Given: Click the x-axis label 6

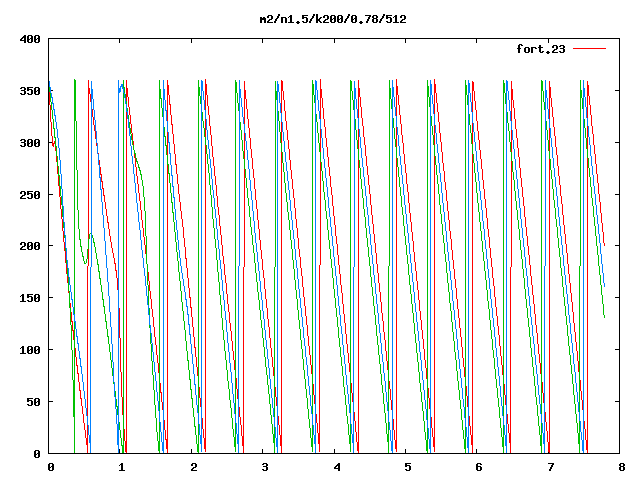Looking at the screenshot, I should coord(479,467).
